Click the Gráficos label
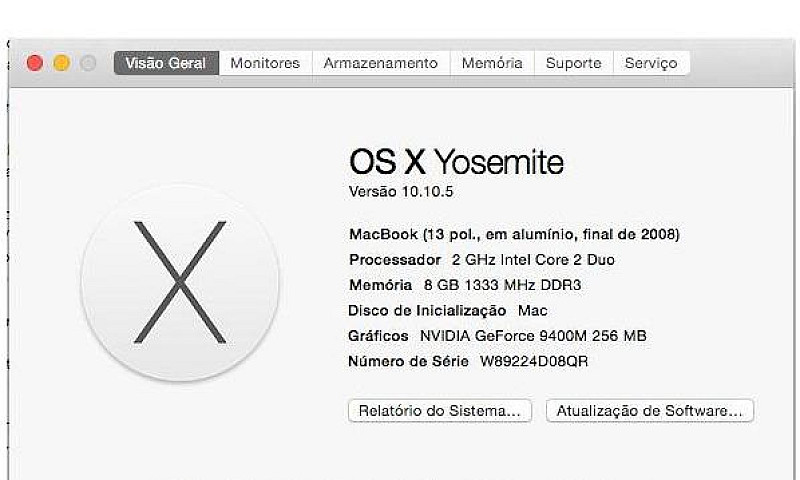The image size is (800, 480). pos(378,336)
